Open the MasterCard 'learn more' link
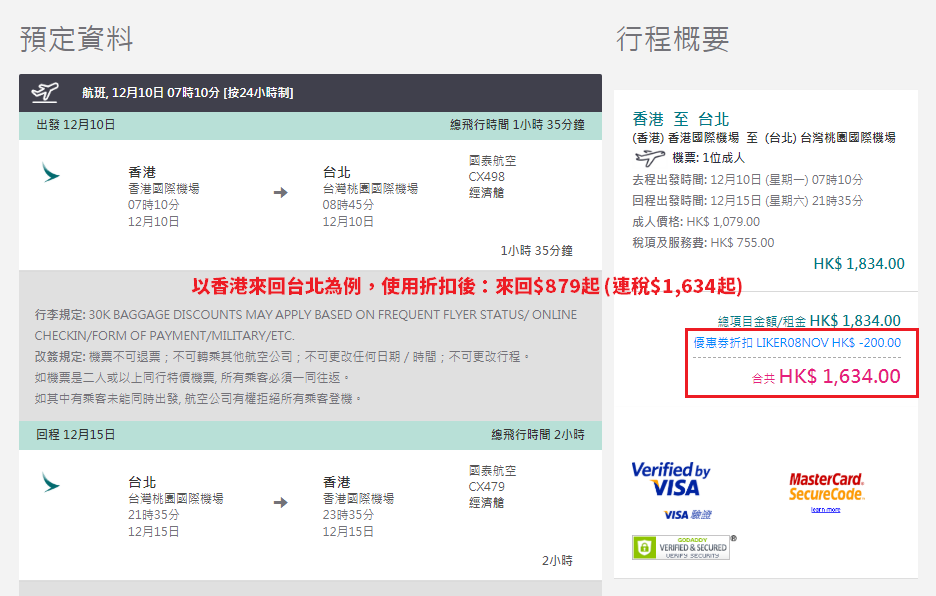Screen dimensions: 936x596 tap(826, 510)
